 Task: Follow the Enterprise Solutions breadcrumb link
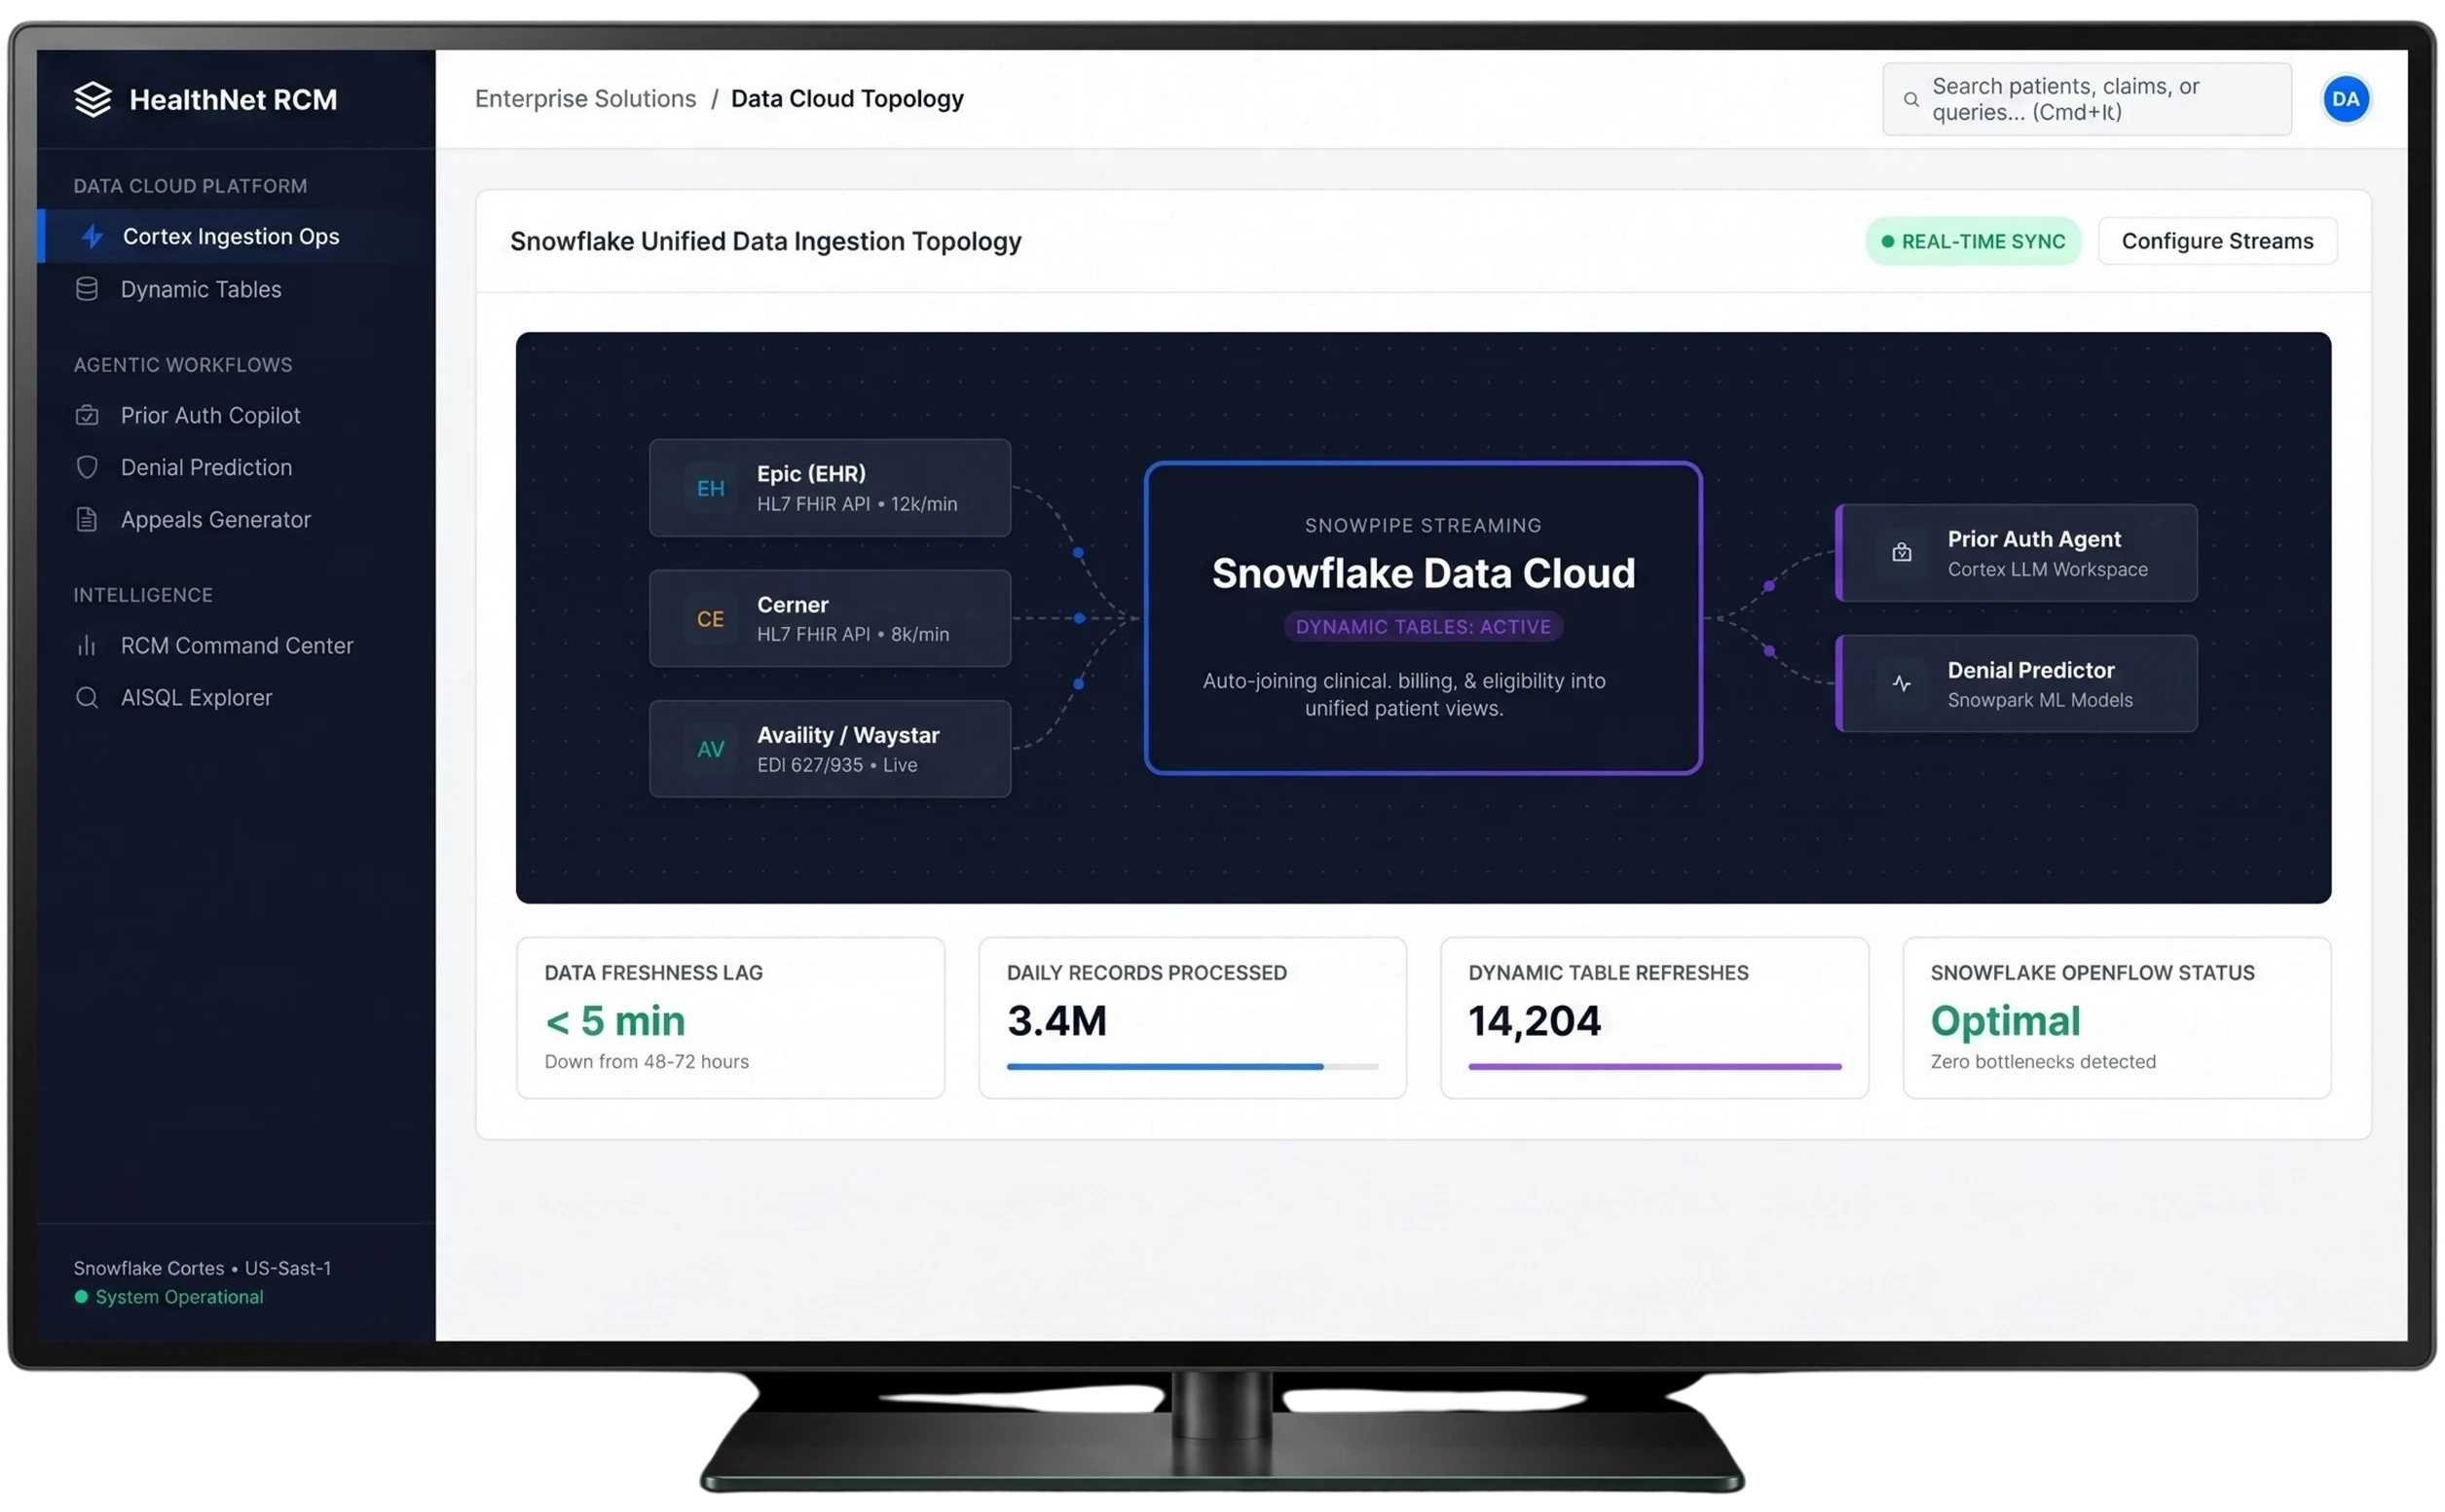click(585, 99)
